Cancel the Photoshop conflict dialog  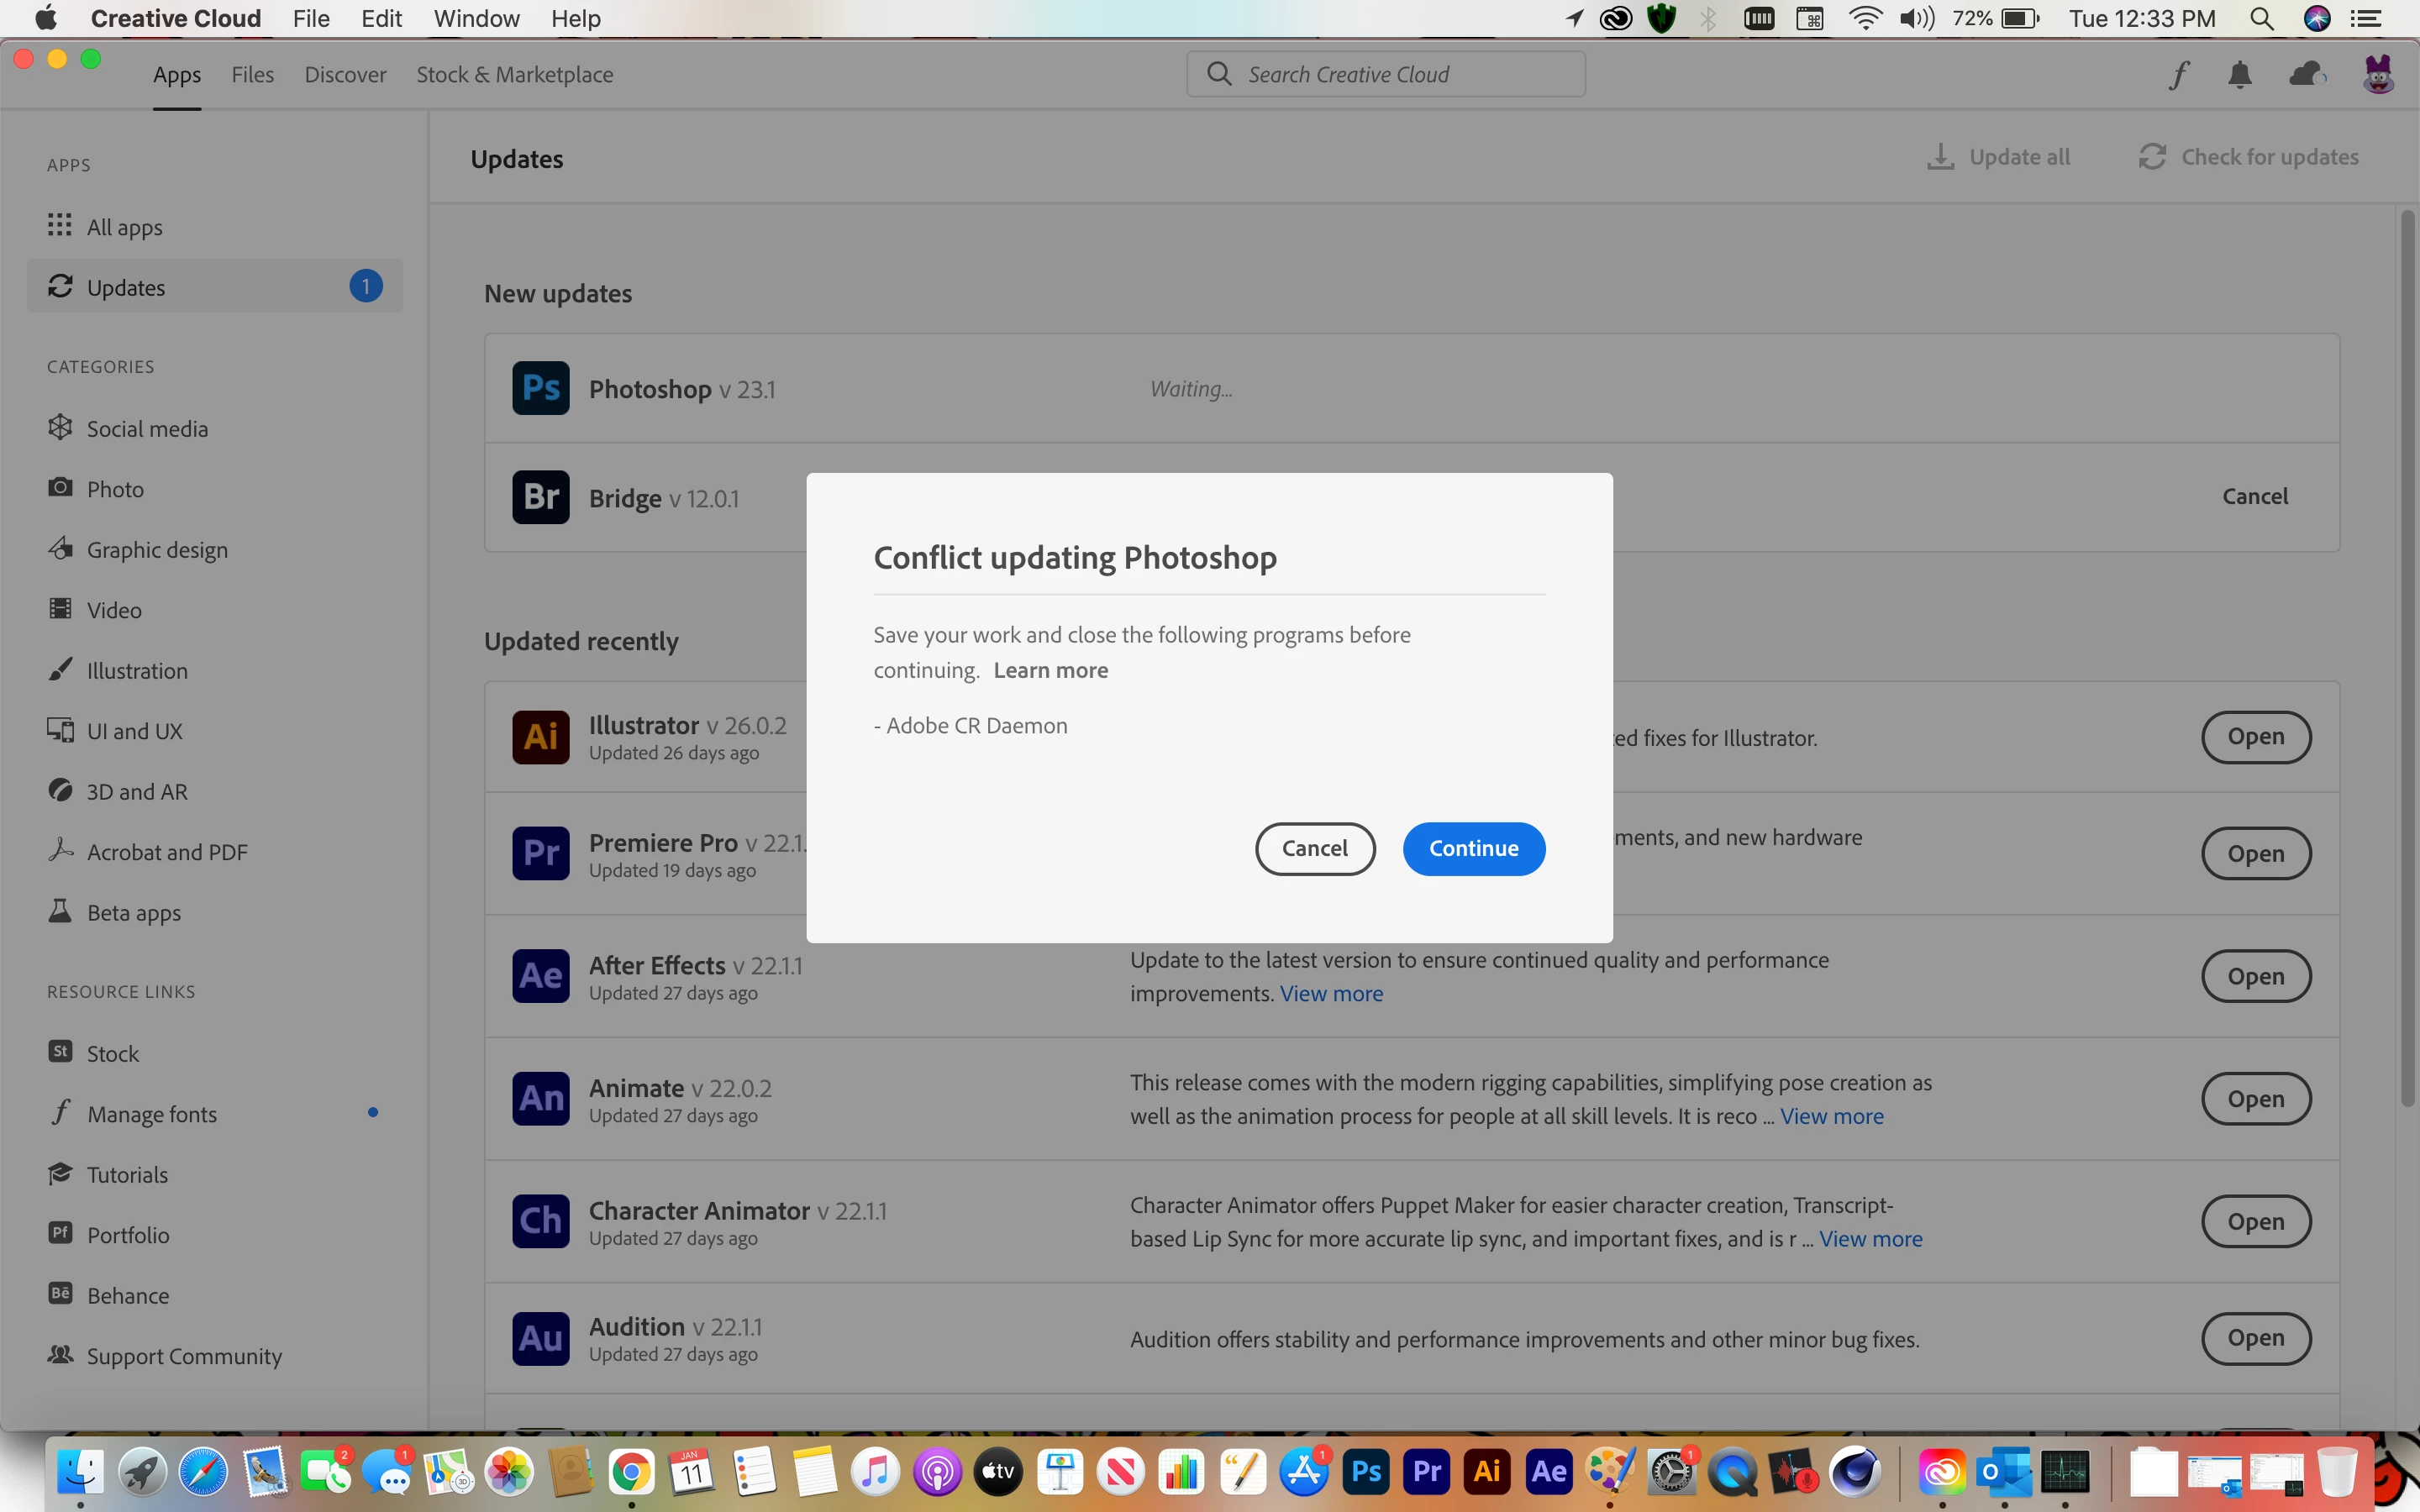click(x=1314, y=848)
